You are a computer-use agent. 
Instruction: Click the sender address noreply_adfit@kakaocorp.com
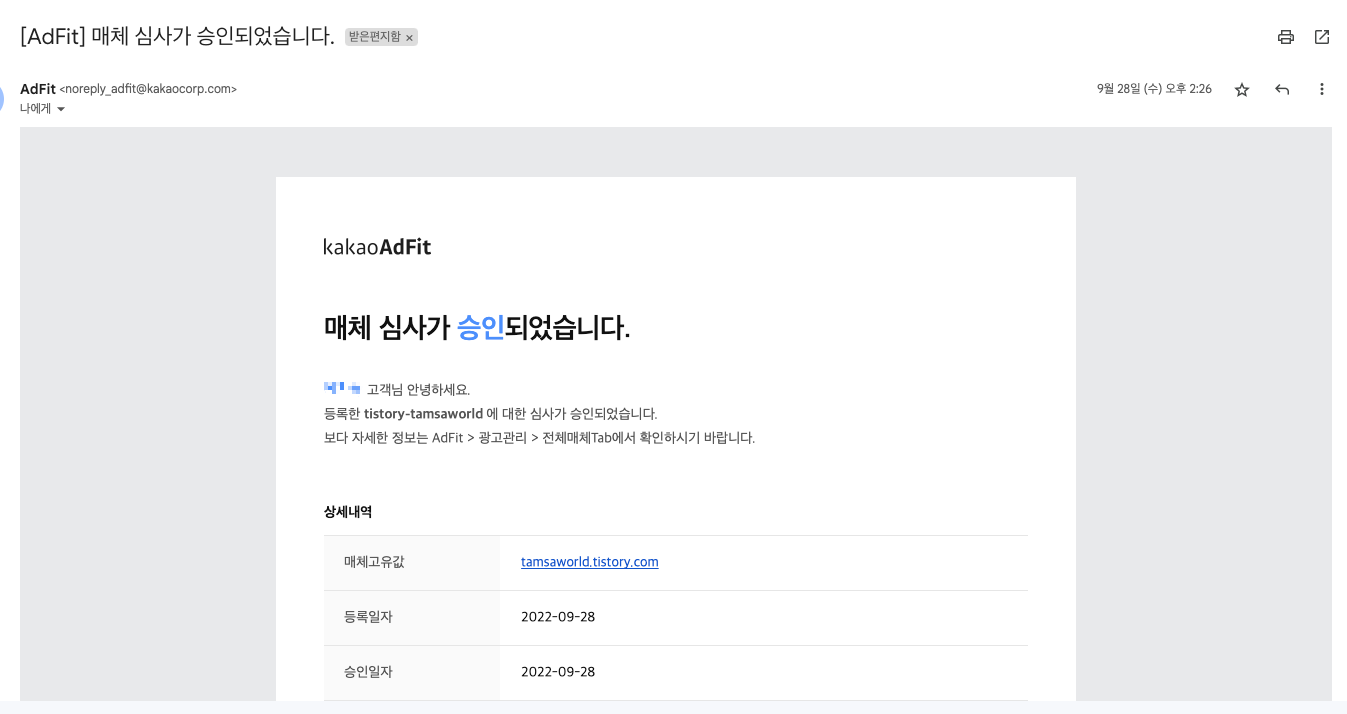click(148, 89)
